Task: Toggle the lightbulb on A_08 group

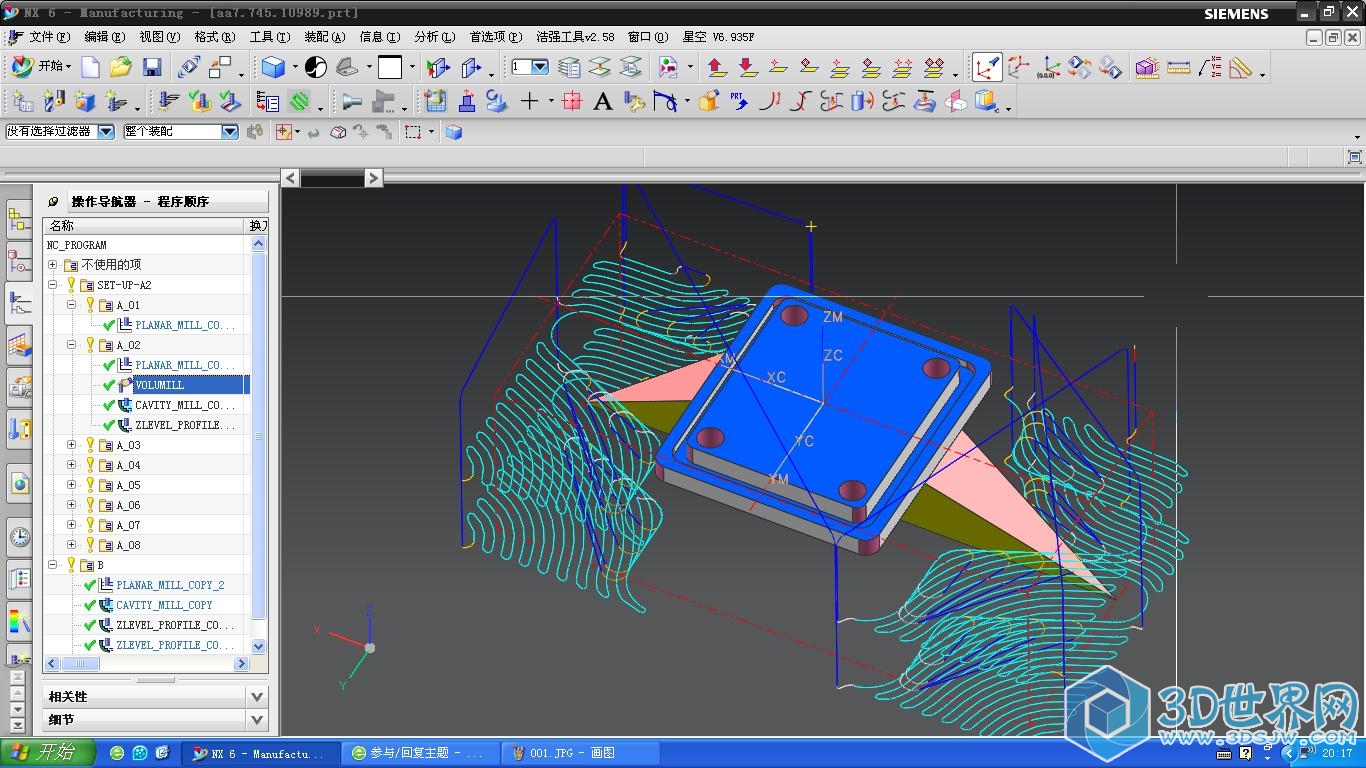Action: pos(90,545)
